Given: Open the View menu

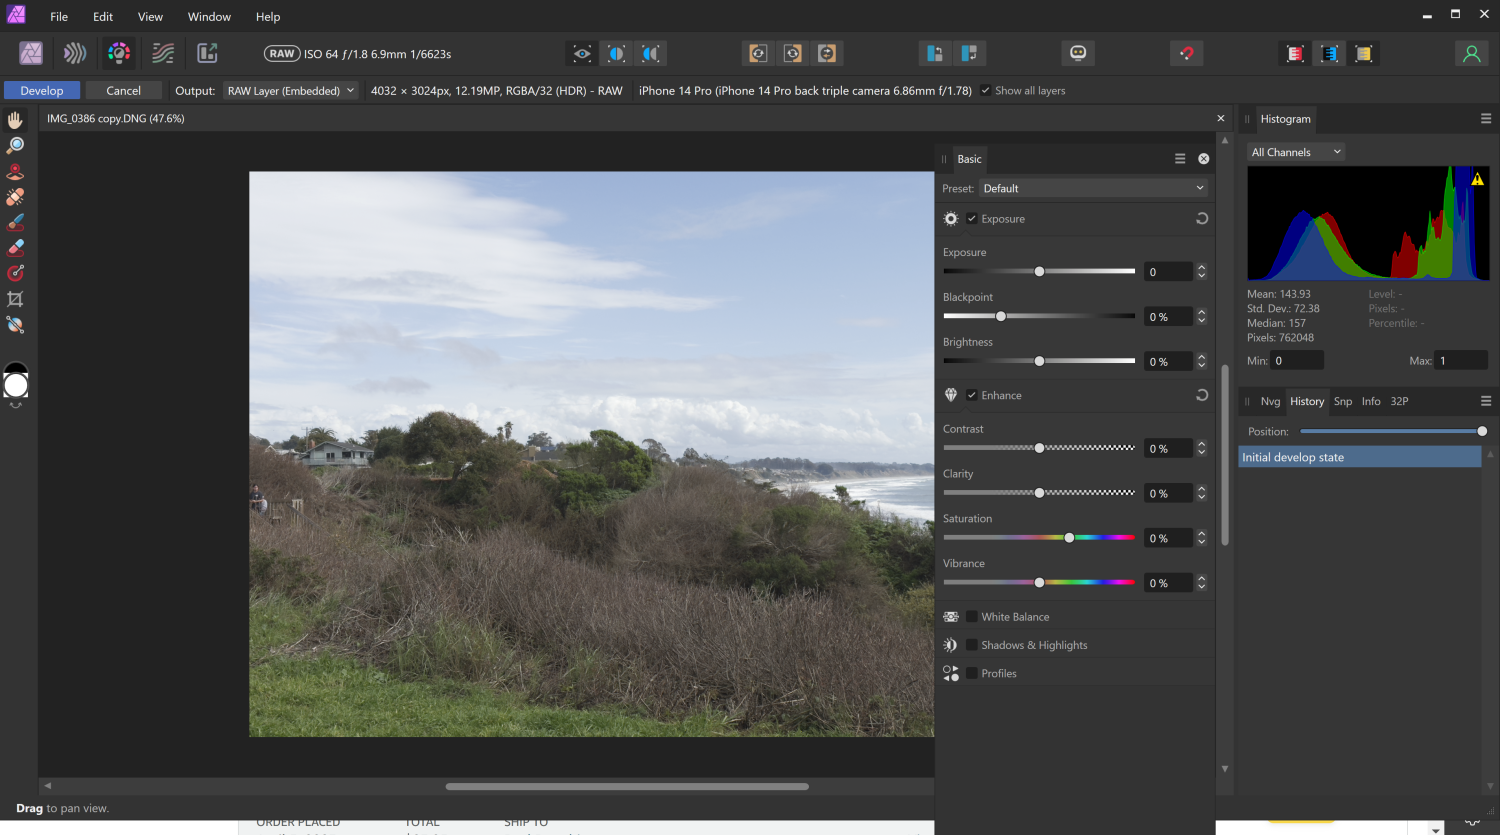Looking at the screenshot, I should pos(150,16).
